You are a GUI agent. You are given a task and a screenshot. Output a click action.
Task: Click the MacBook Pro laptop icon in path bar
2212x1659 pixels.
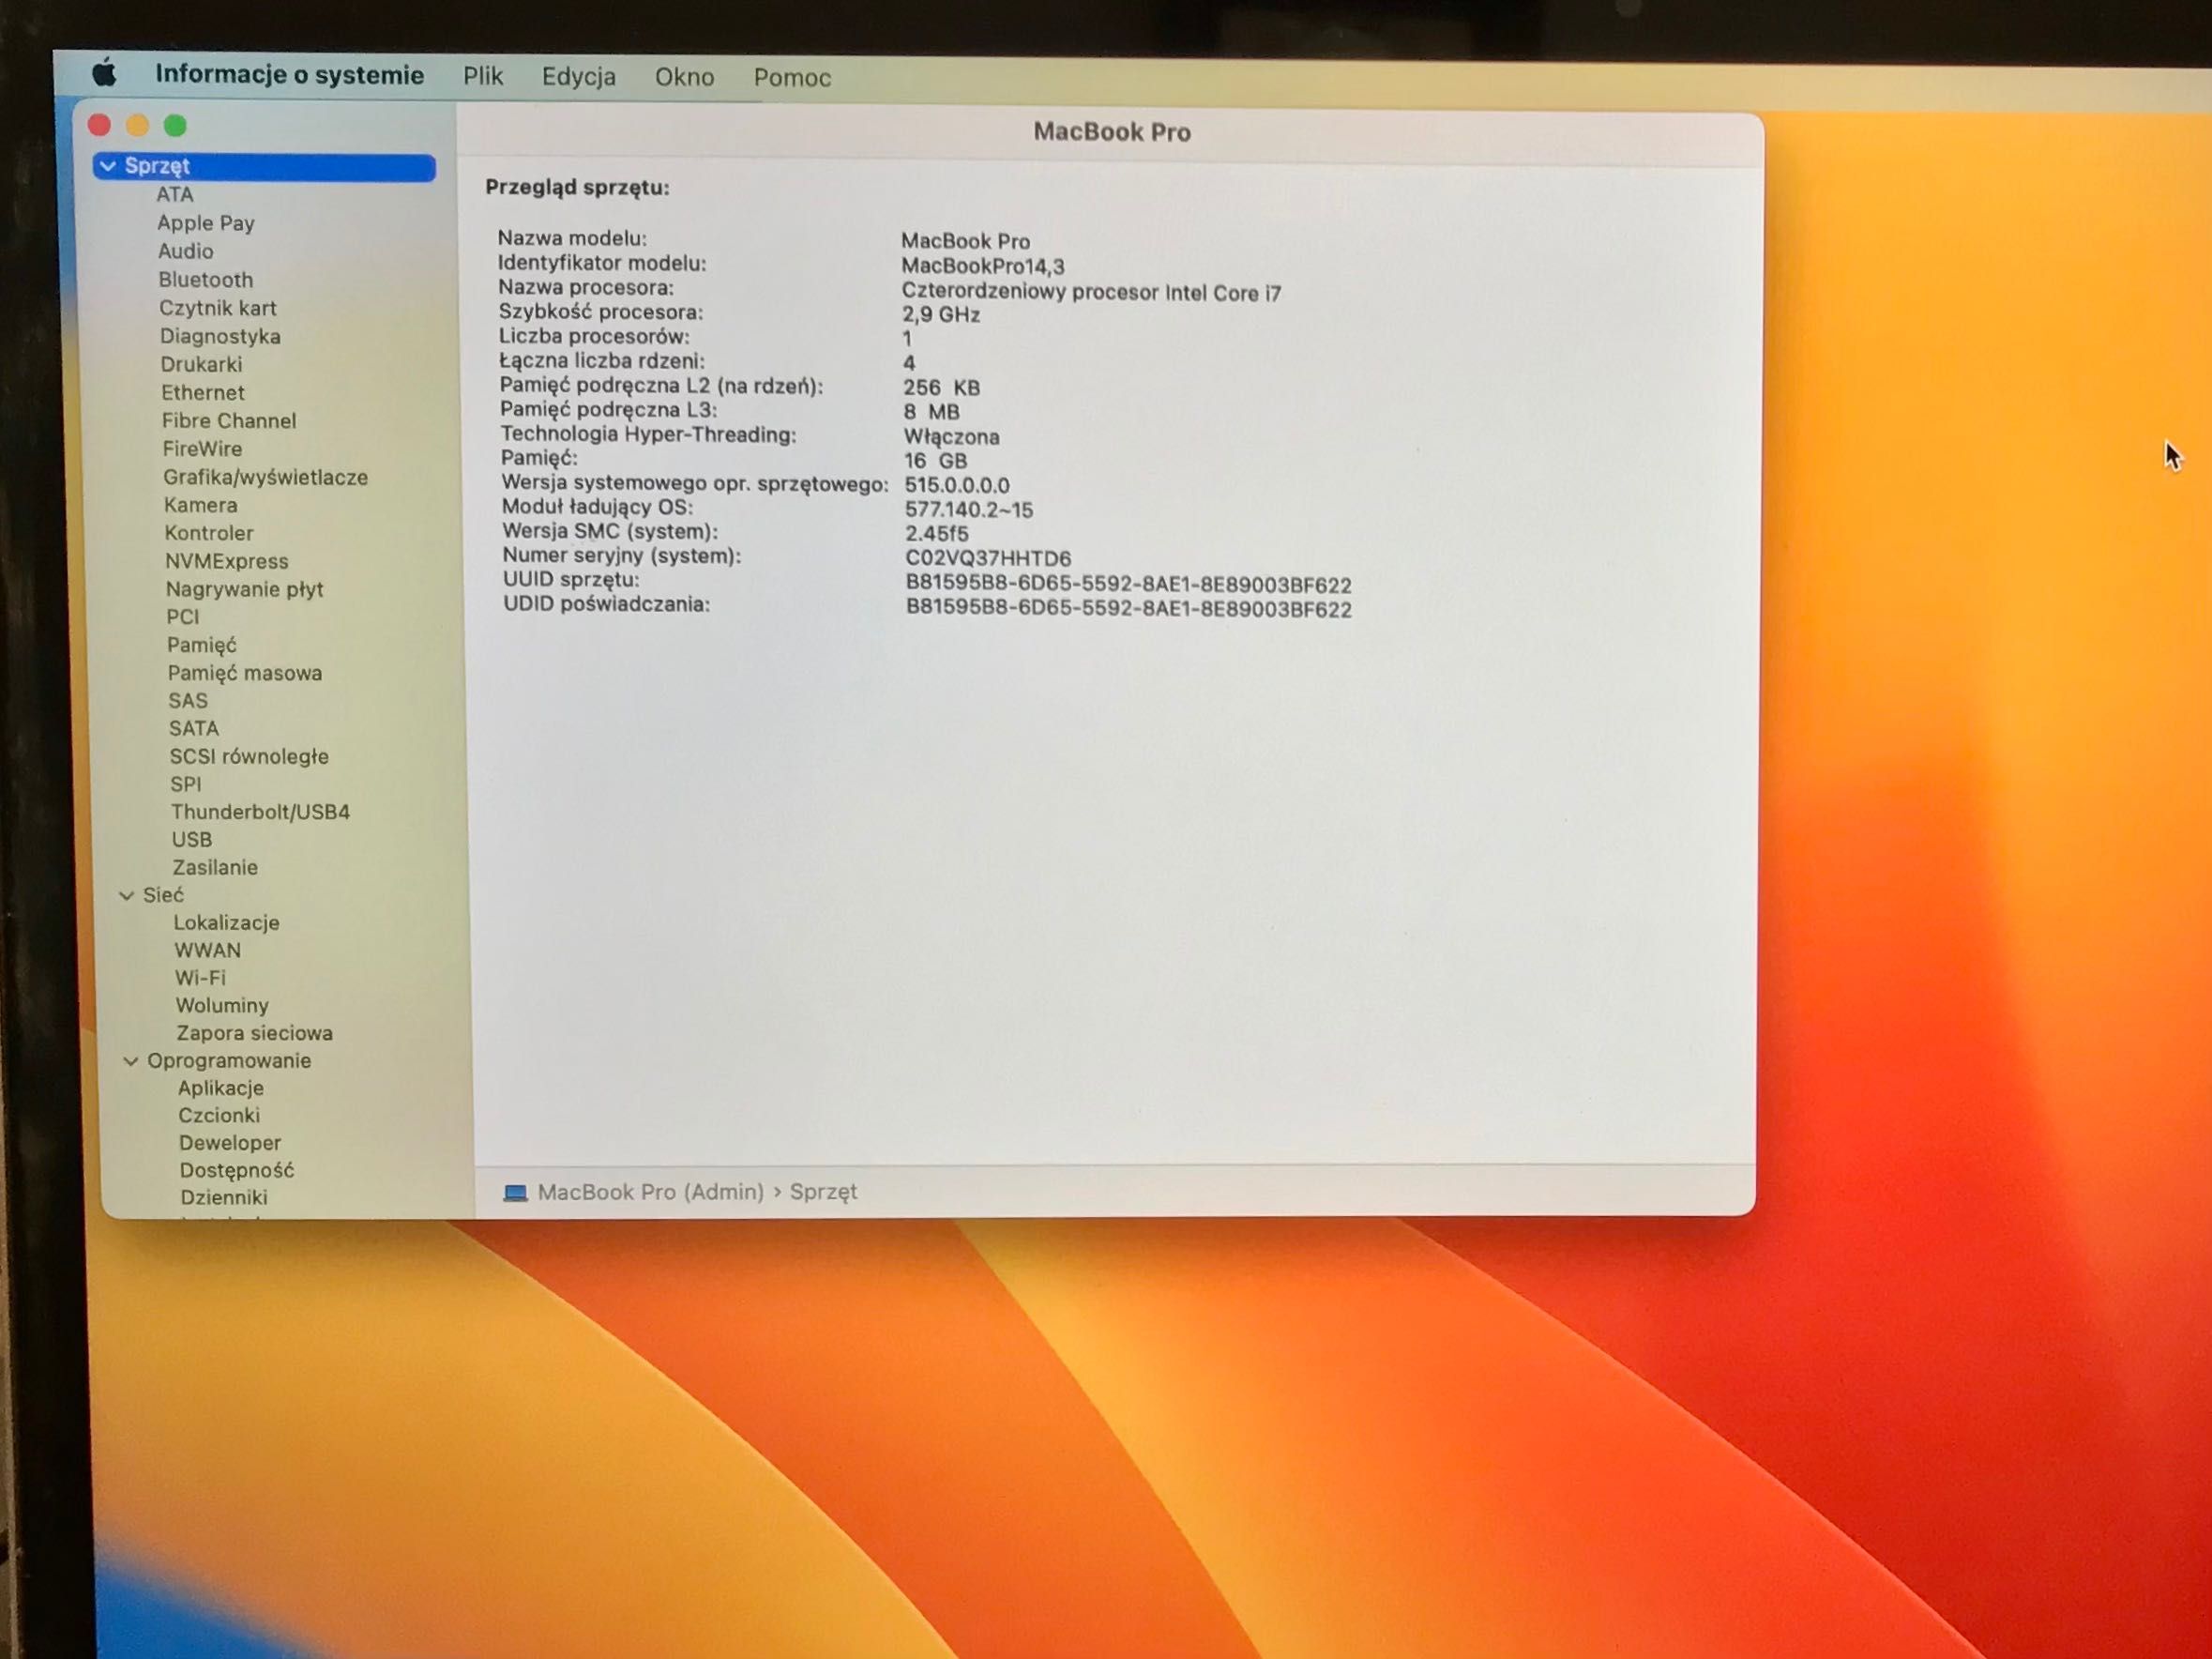tap(515, 1193)
